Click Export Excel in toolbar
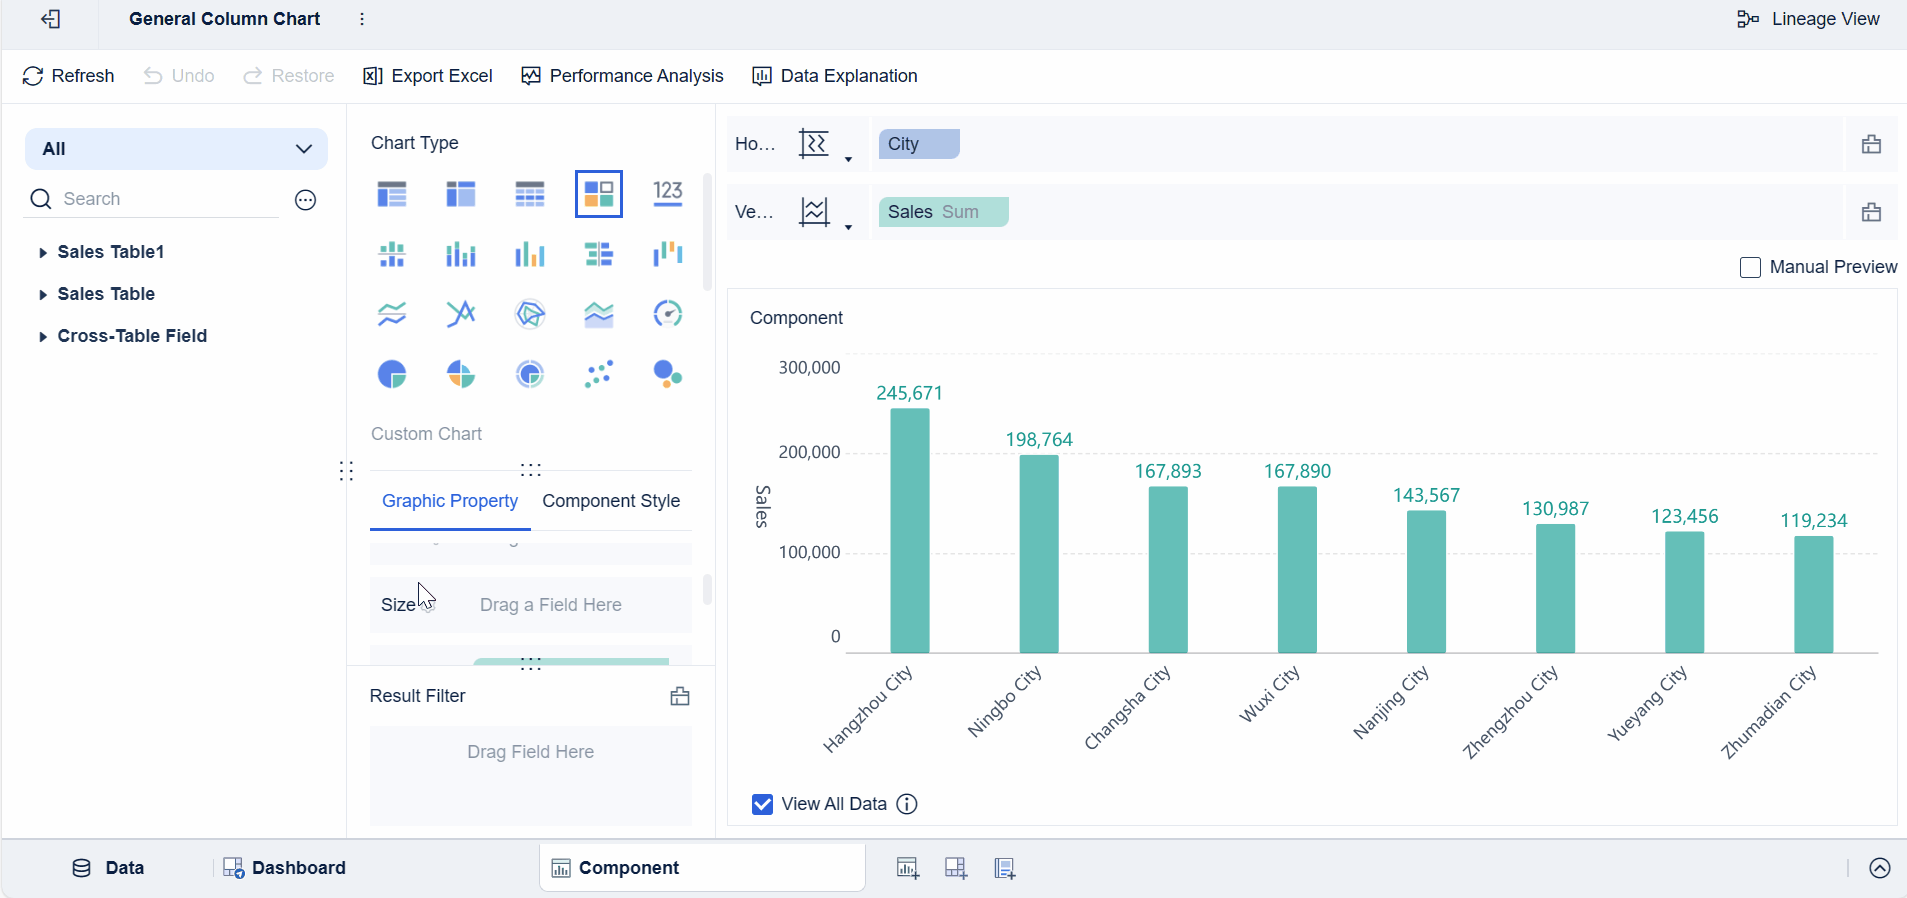The height and width of the screenshot is (898, 1907). (428, 76)
